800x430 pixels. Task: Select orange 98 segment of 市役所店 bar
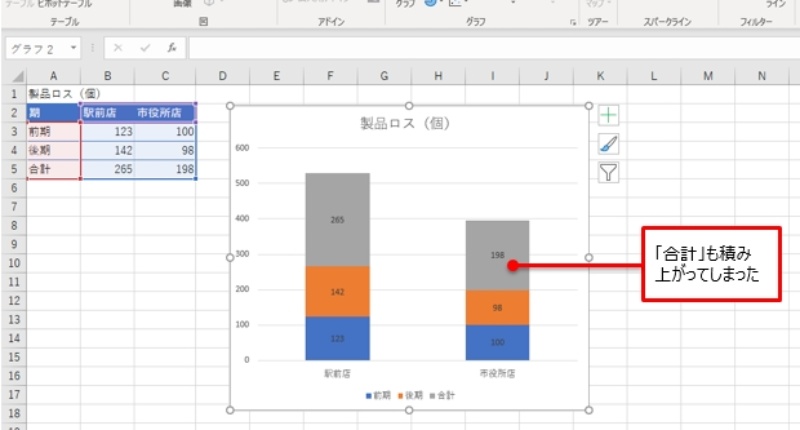[x=497, y=307]
